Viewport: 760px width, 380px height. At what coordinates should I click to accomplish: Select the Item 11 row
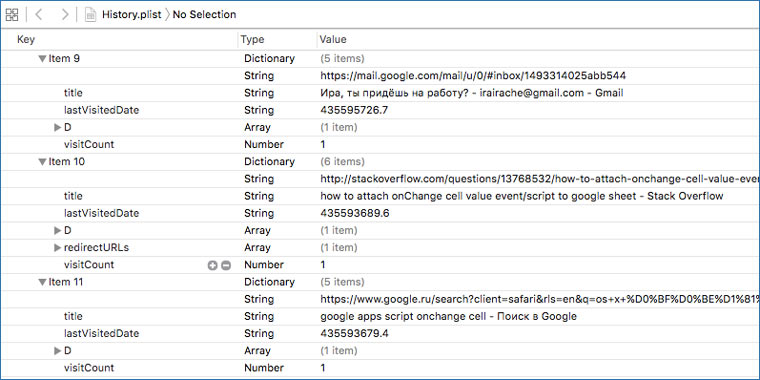(x=380, y=282)
